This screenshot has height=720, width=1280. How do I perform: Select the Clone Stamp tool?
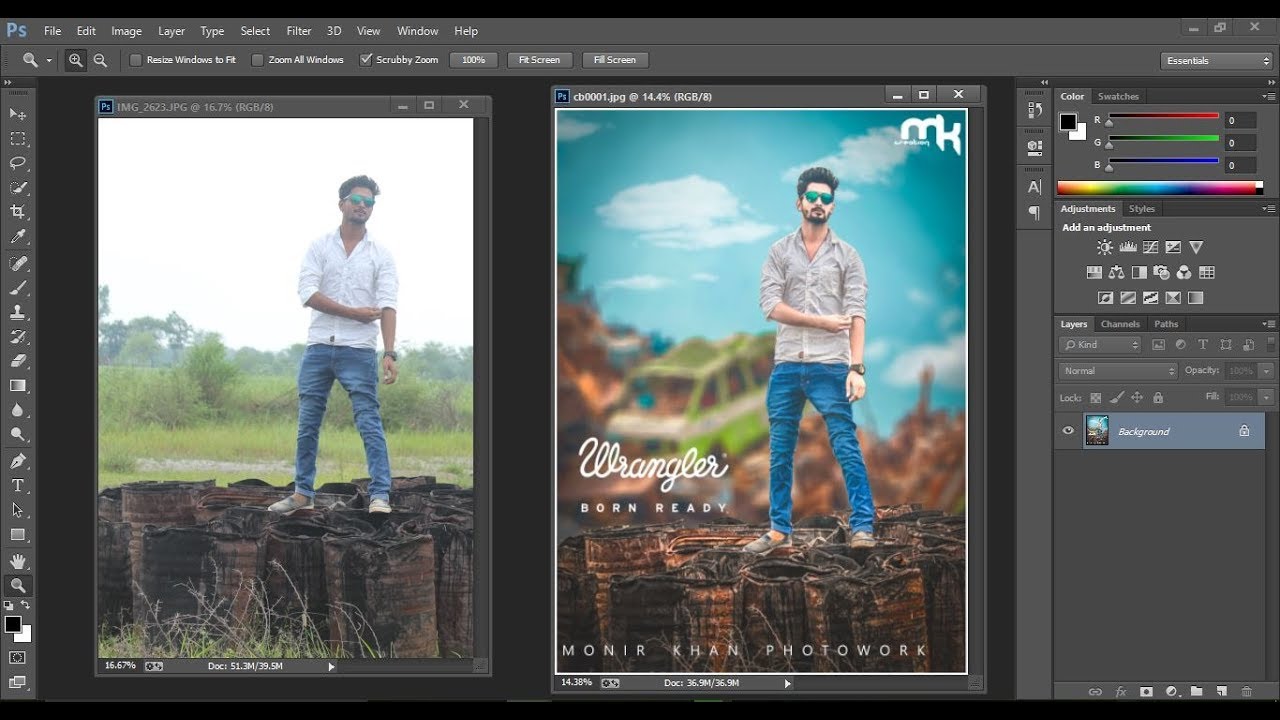(x=18, y=312)
